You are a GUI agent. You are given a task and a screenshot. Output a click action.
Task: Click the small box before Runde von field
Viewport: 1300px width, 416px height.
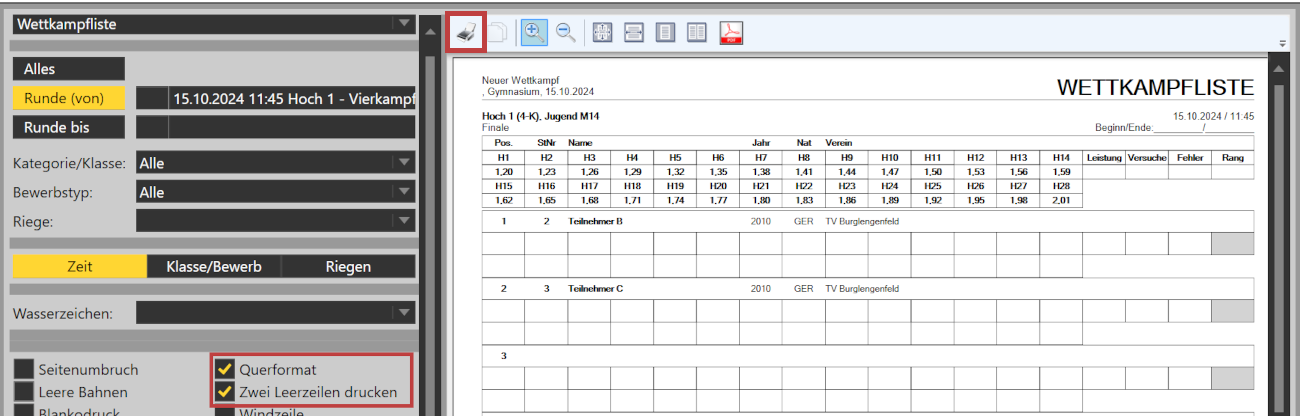tap(152, 98)
